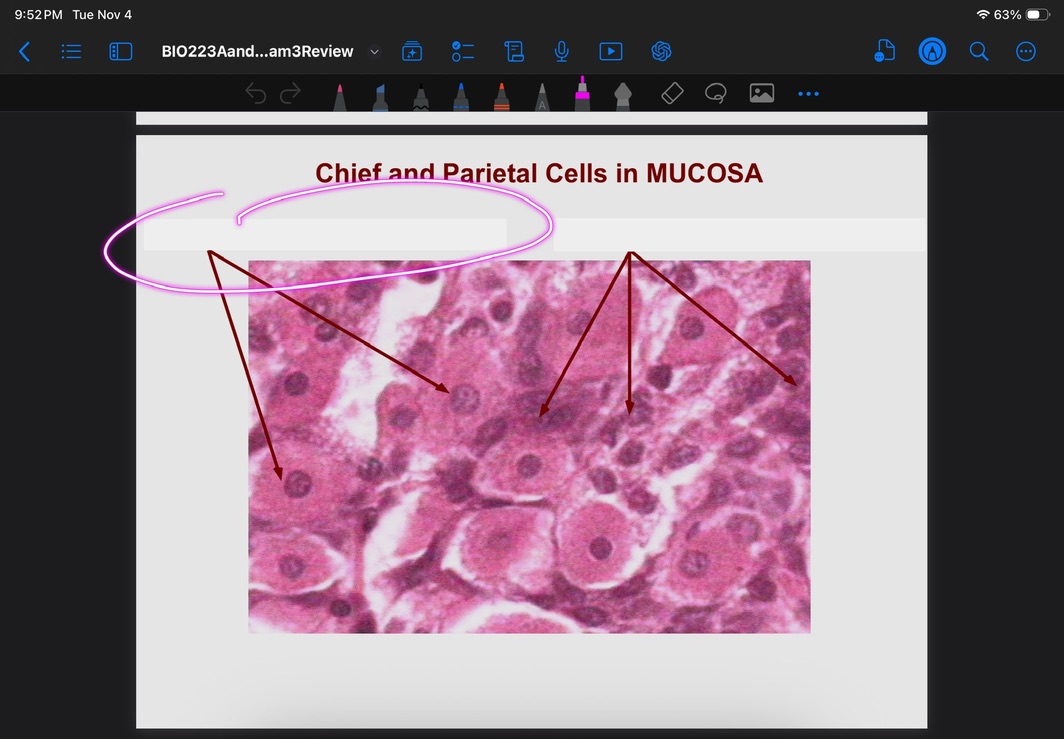Select the text pencil tool labeled A
The width and height of the screenshot is (1064, 739).
point(542,97)
